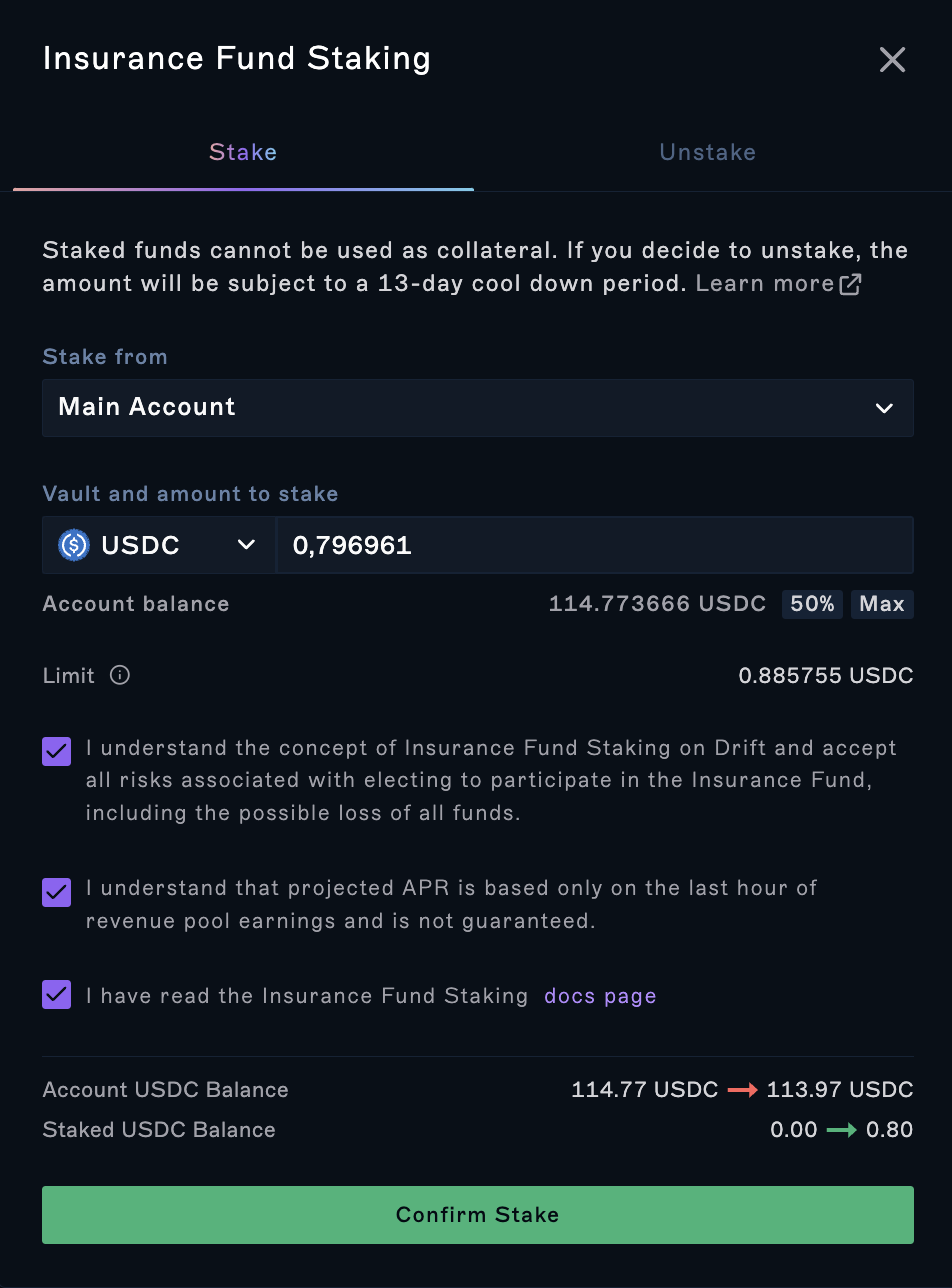Uncheck the read docs page checkbox
This screenshot has height=1288, width=952.
coord(57,995)
